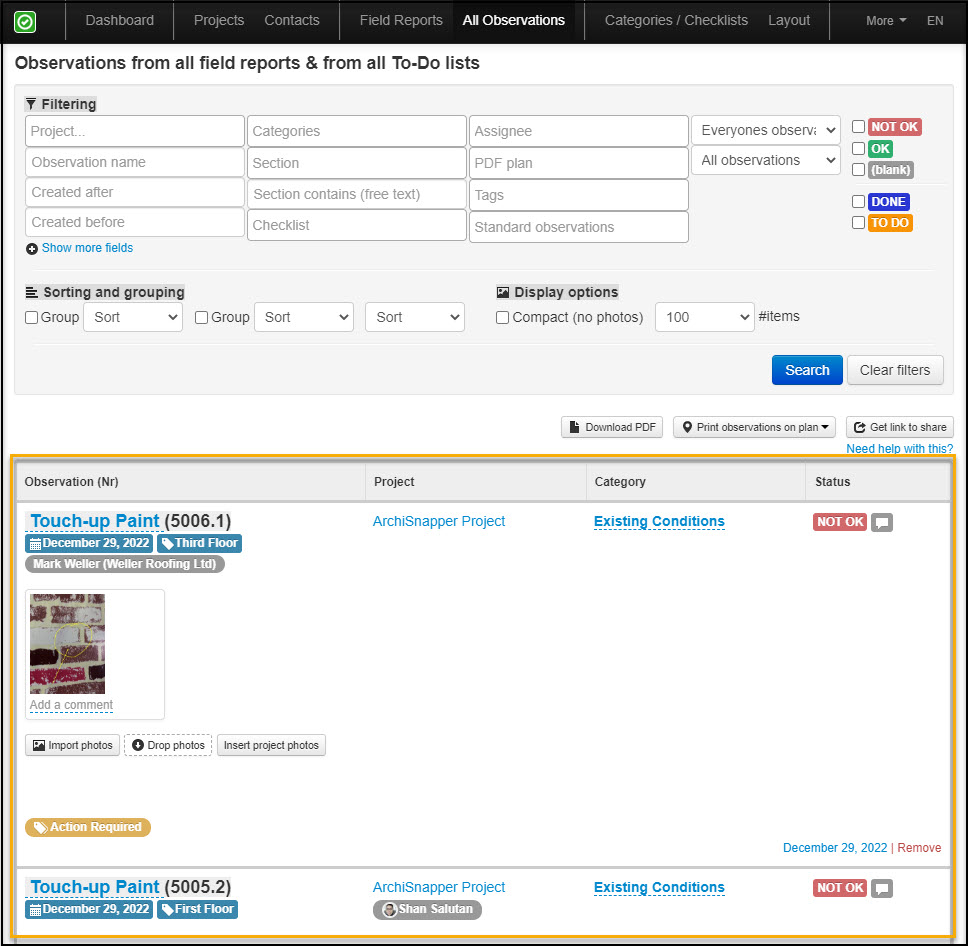
Task: Check the DONE filter checkbox
Action: click(x=858, y=201)
